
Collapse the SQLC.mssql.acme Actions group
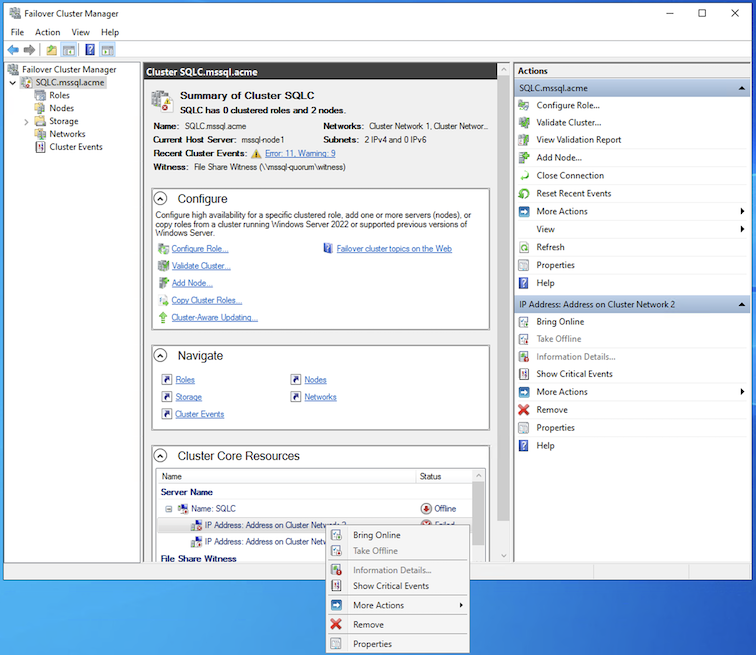[x=742, y=88]
